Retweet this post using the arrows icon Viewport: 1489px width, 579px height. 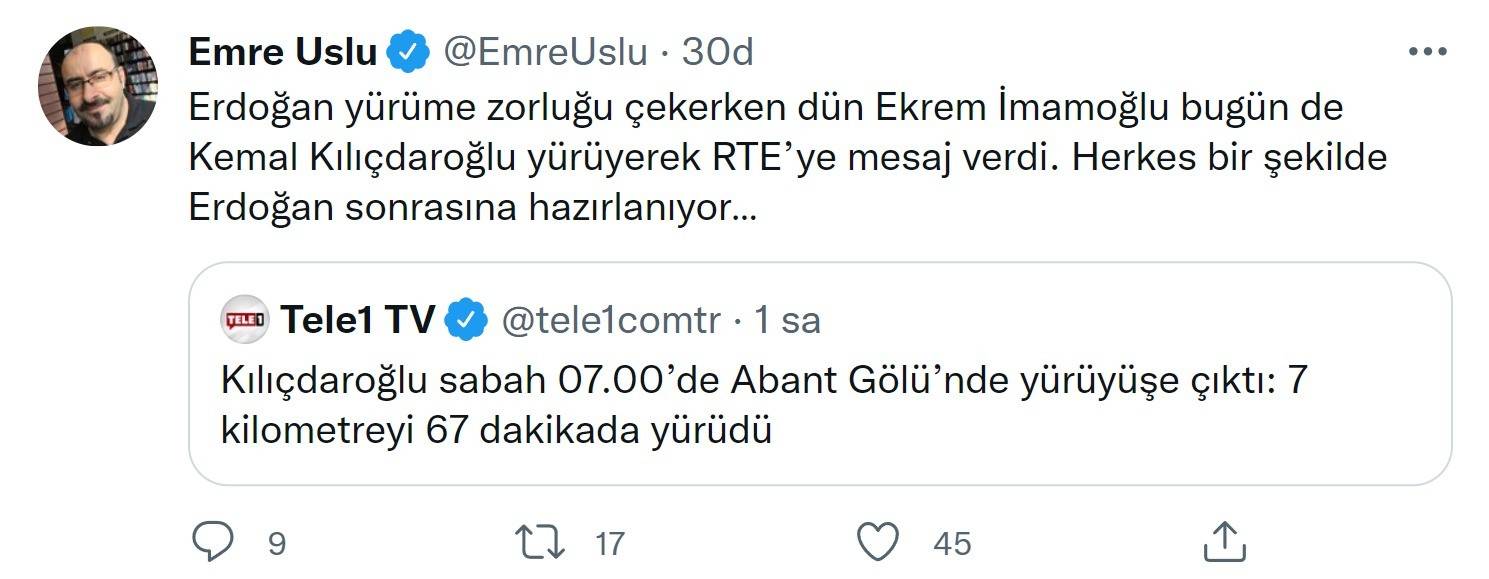[539, 543]
